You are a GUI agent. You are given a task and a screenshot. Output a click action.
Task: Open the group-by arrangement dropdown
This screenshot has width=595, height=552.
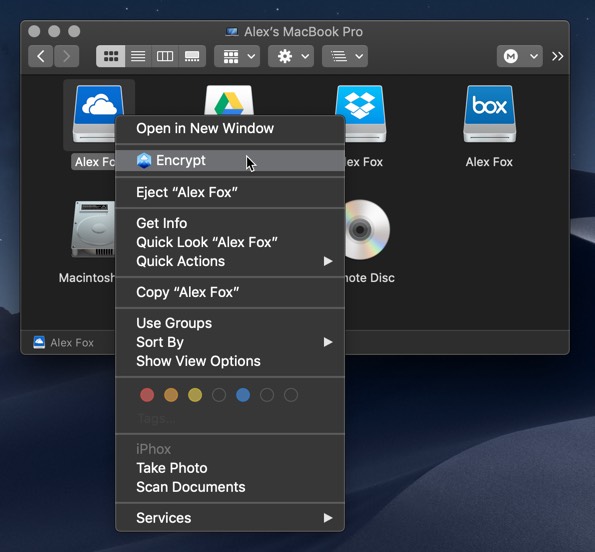pyautogui.click(x=237, y=56)
